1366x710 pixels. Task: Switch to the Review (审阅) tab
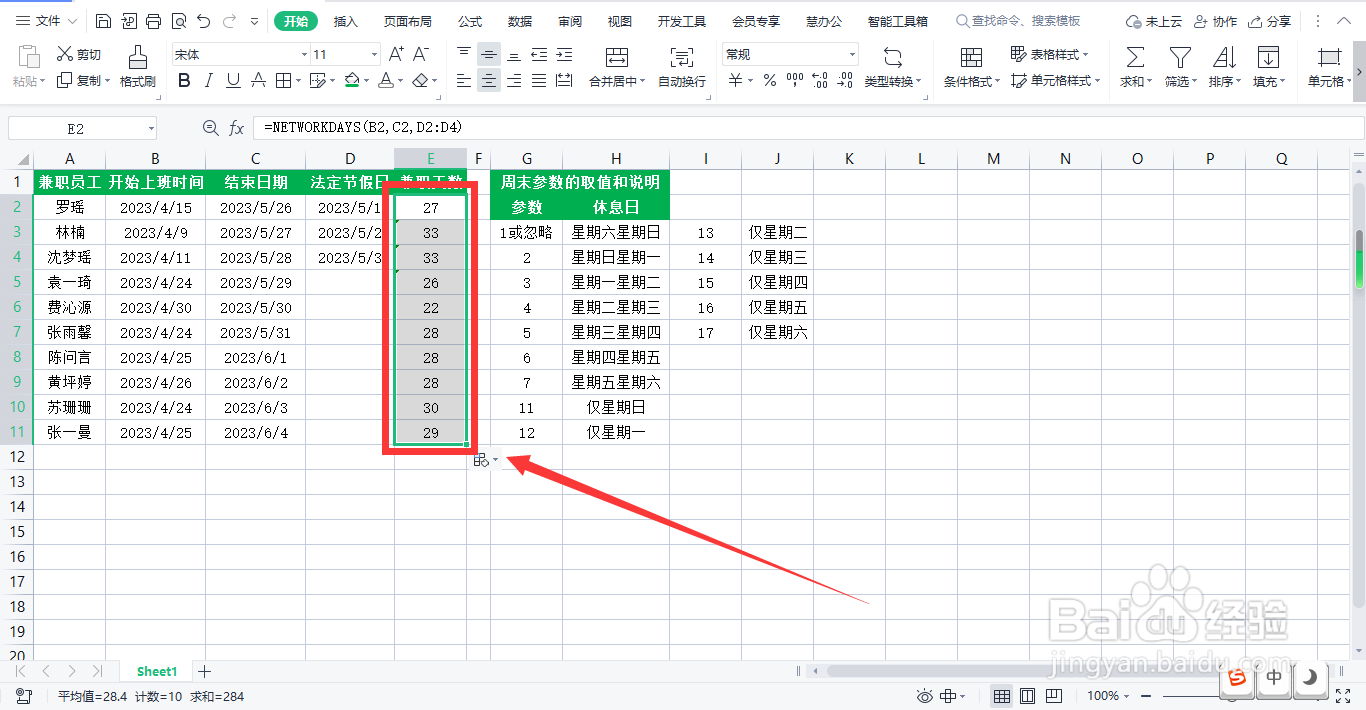coord(570,21)
